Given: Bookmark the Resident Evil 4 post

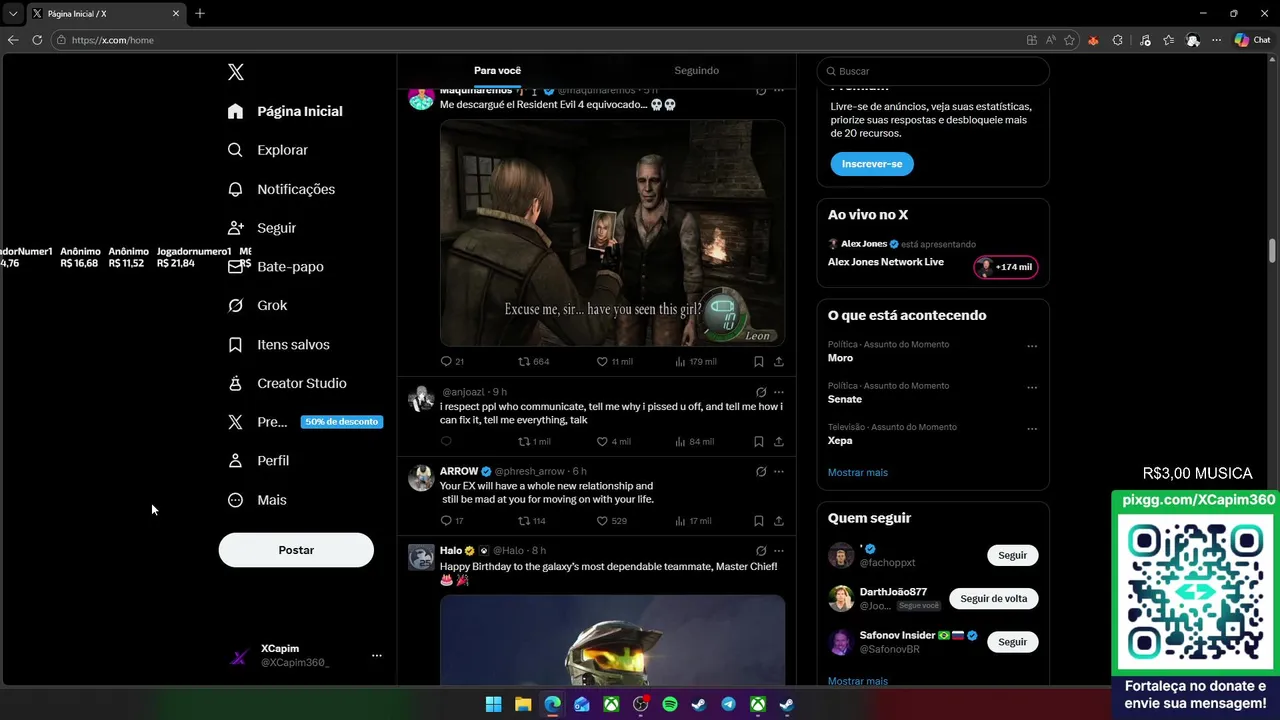Looking at the screenshot, I should click(x=759, y=361).
